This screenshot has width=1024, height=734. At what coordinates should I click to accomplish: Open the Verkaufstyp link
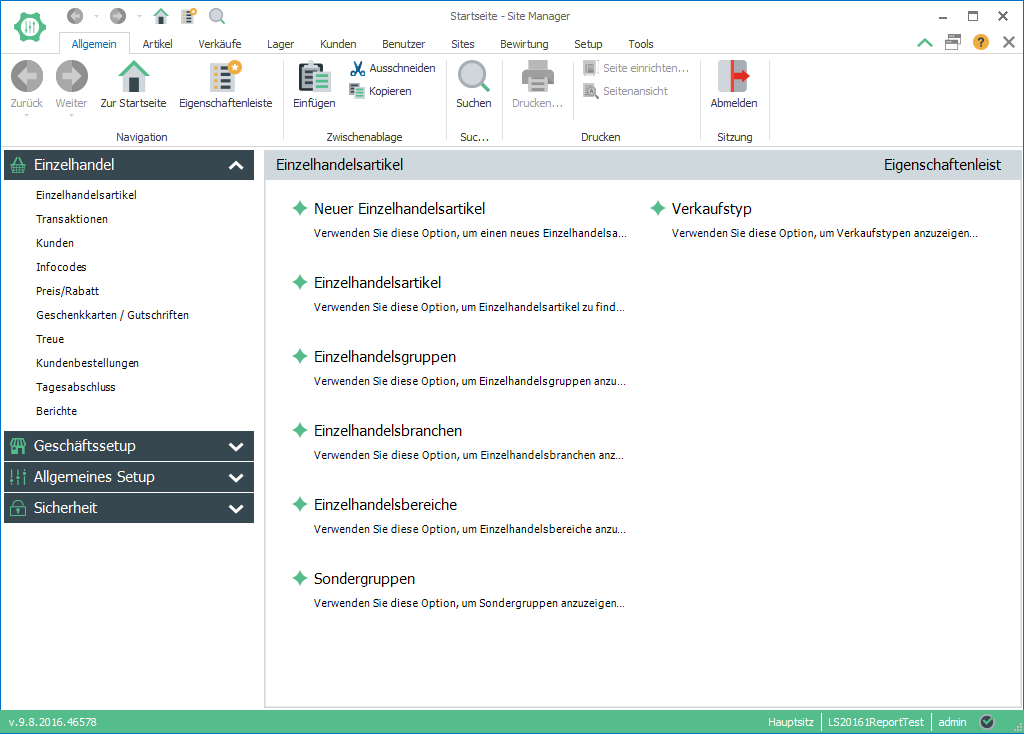coord(711,209)
